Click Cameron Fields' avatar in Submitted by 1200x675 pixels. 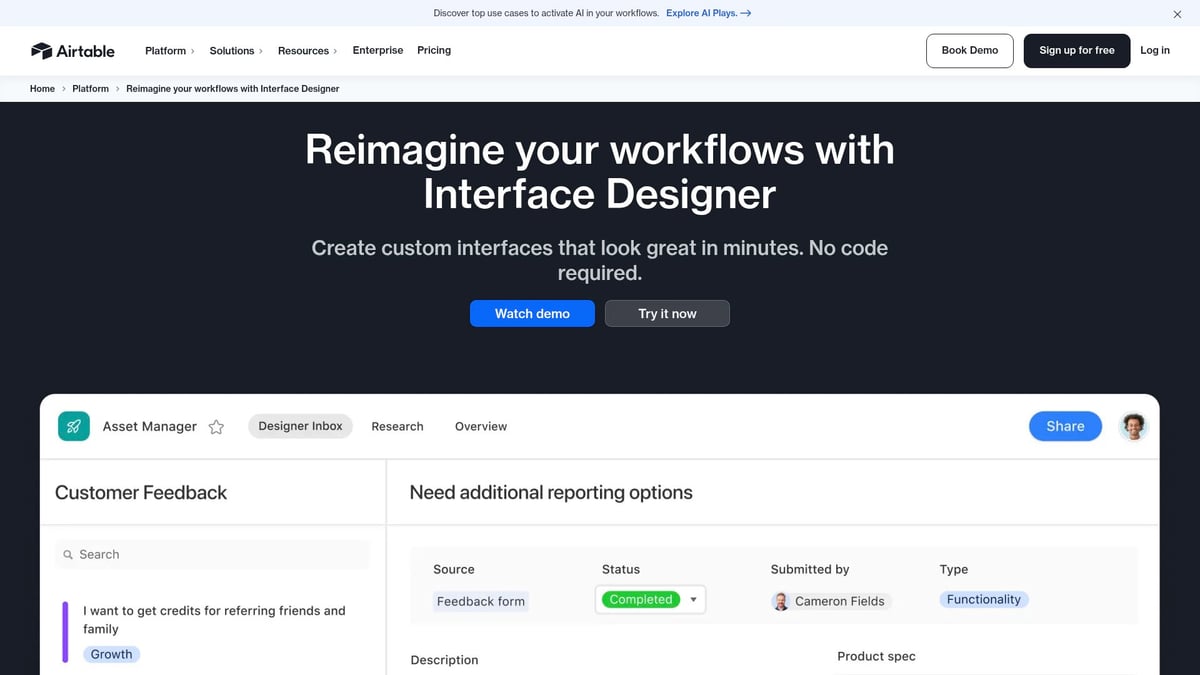click(x=780, y=601)
